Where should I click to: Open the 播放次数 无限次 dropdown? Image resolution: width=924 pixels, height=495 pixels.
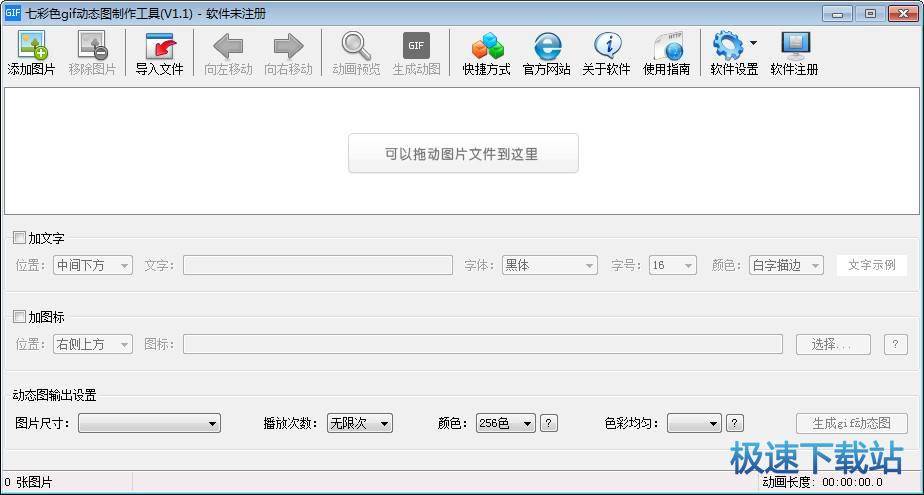360,424
